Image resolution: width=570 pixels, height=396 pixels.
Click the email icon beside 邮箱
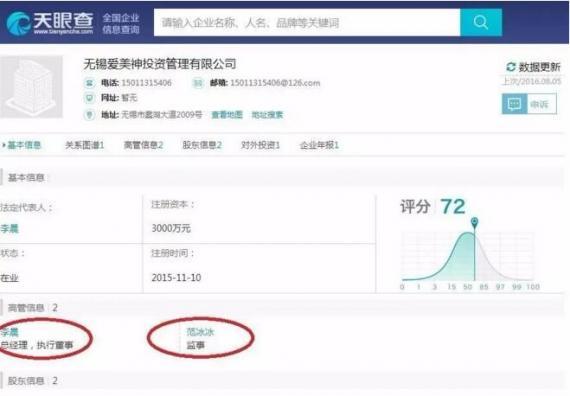pyautogui.click(x=198, y=83)
